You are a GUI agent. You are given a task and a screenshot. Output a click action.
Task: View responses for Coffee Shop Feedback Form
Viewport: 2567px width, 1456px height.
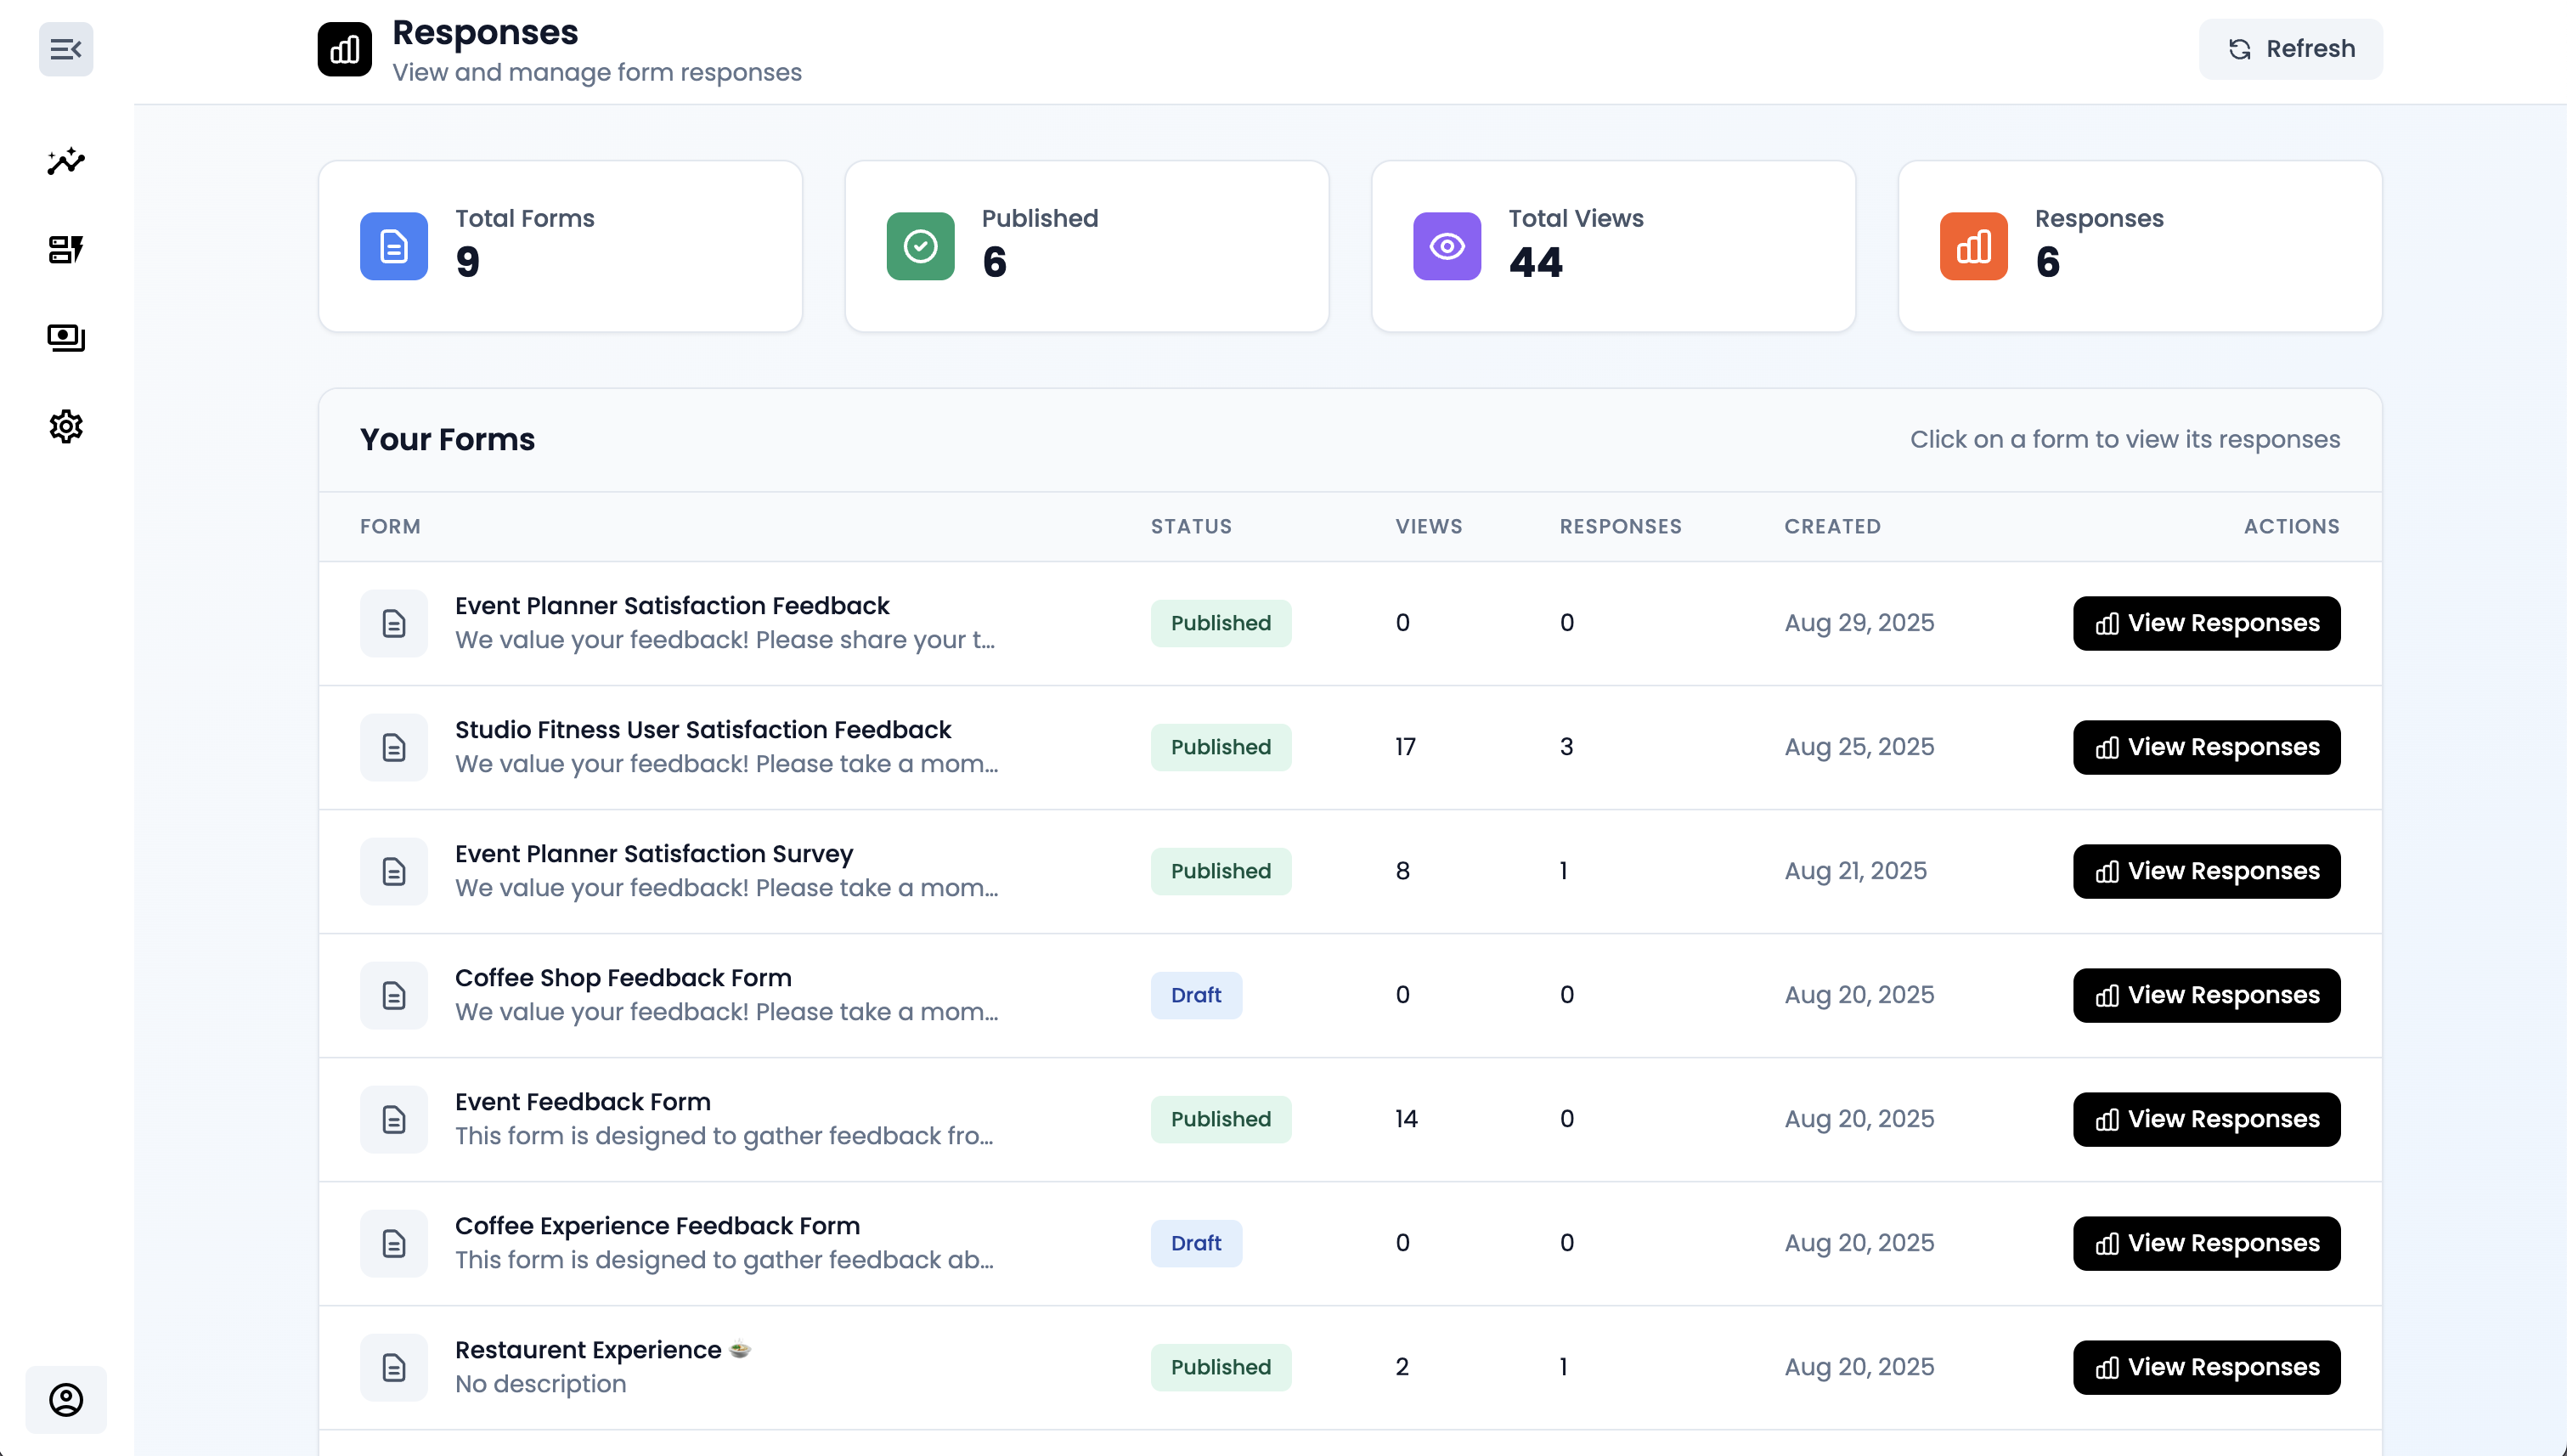pos(2207,995)
